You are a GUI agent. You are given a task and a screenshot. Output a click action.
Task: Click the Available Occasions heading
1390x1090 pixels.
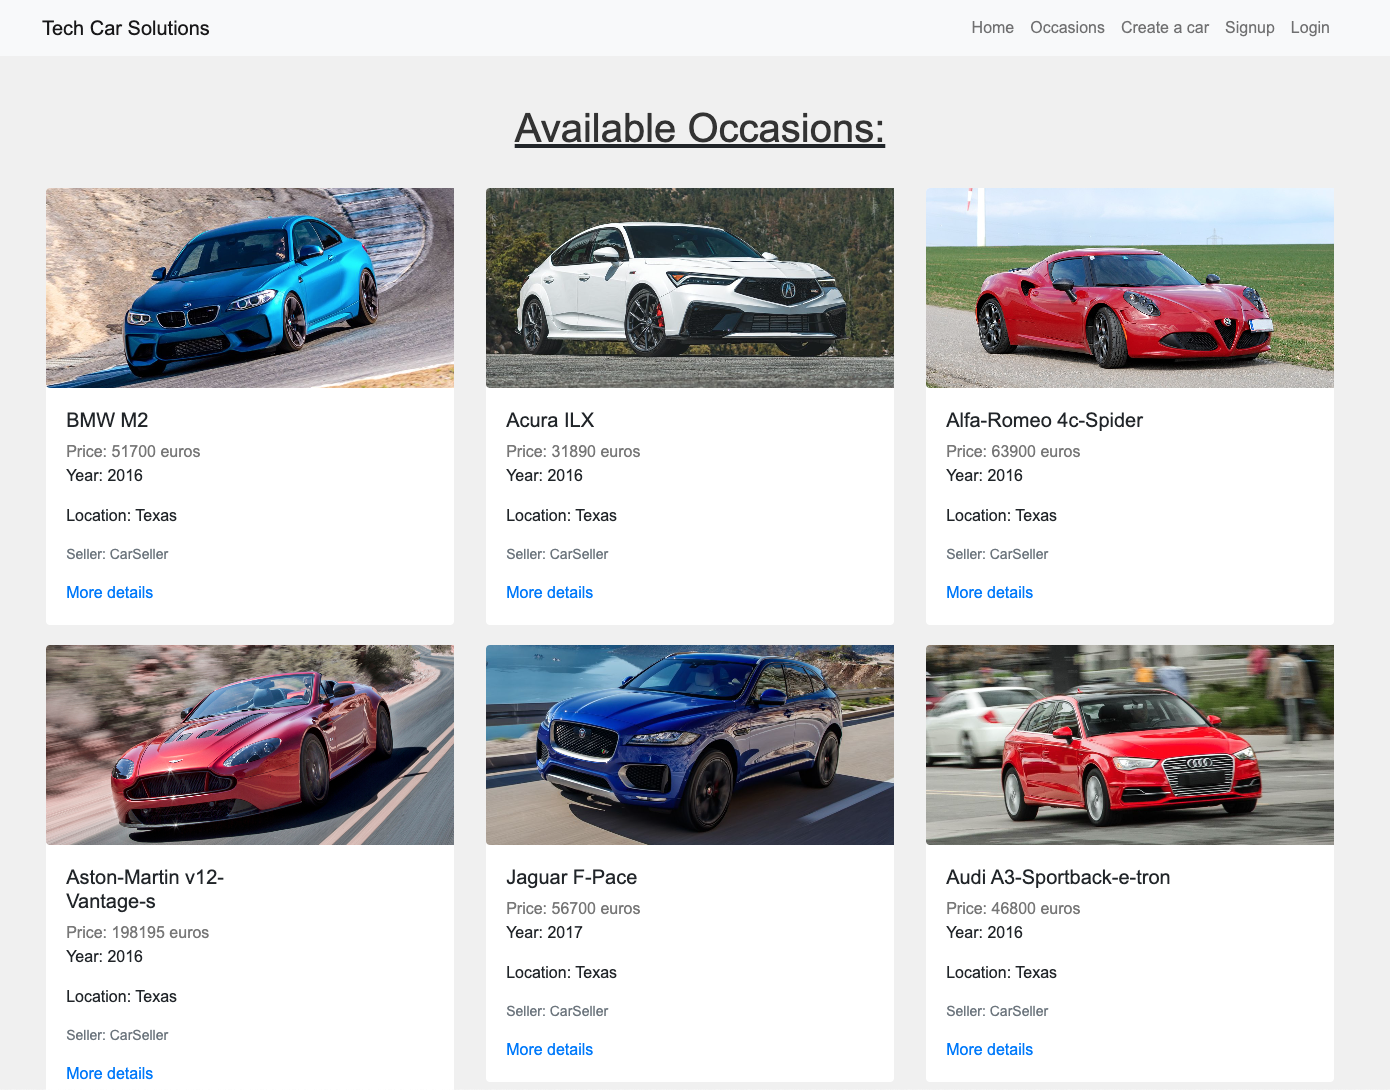699,128
